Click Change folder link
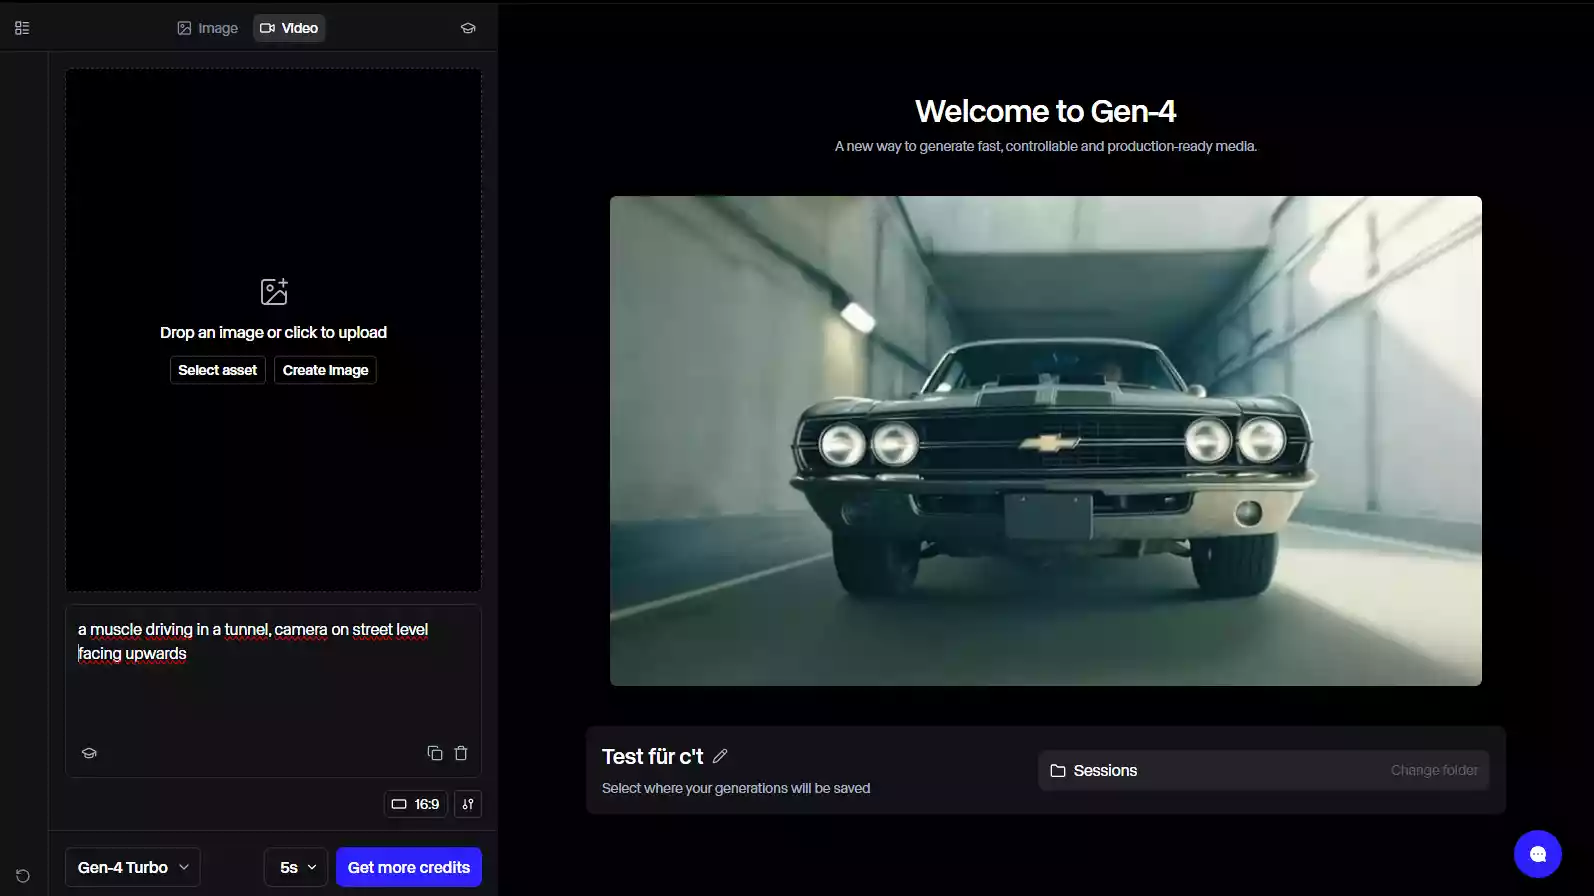Viewport: 1594px width, 896px height. point(1433,770)
